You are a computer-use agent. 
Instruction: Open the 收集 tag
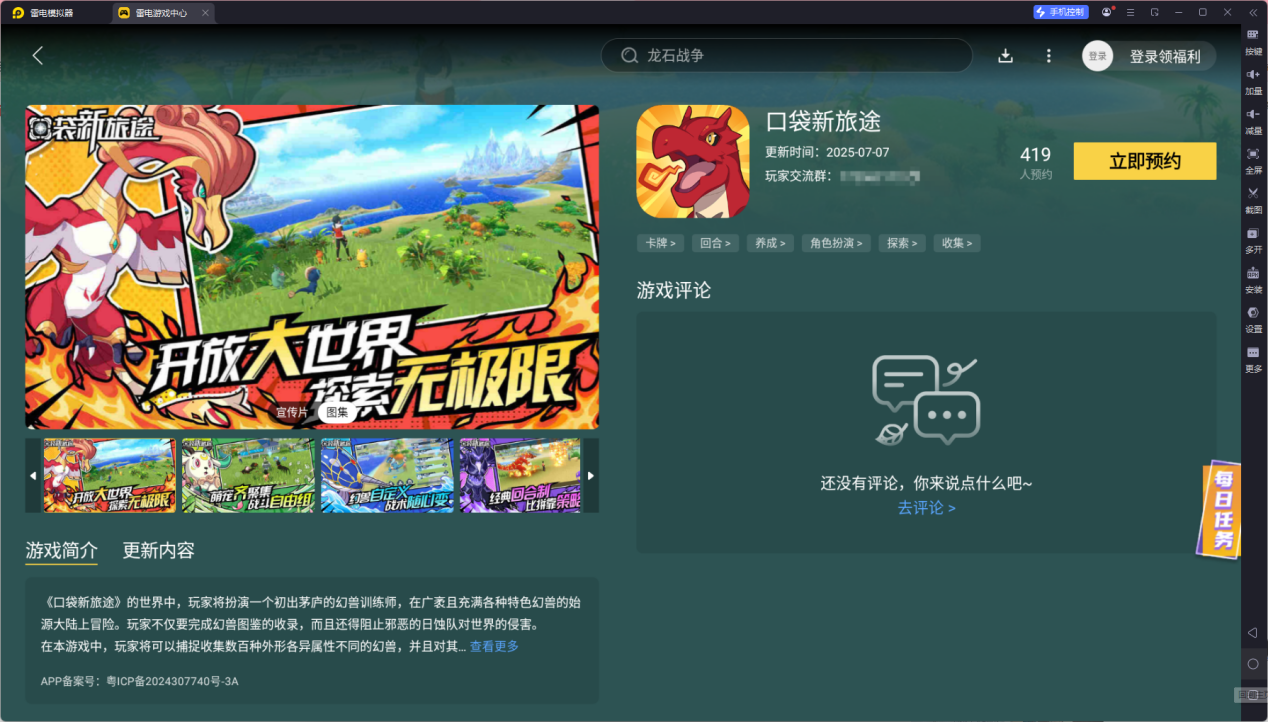tap(957, 243)
